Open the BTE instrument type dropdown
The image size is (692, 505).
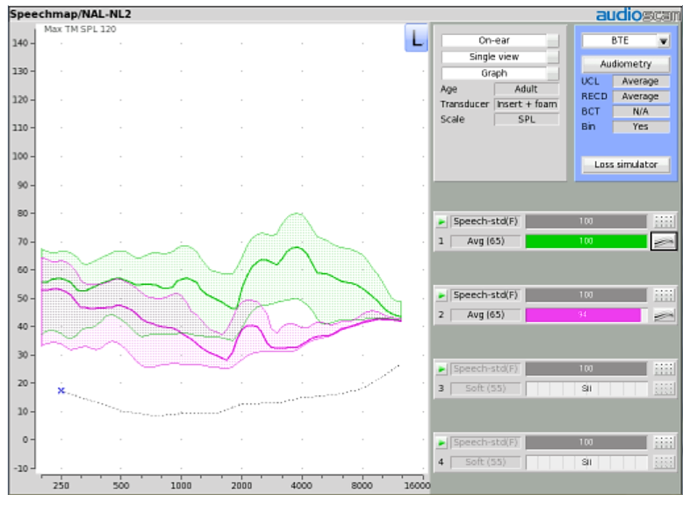625,41
